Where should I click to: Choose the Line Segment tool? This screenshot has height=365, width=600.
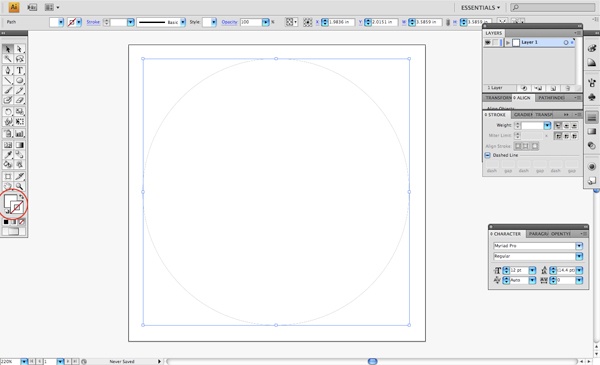point(8,80)
